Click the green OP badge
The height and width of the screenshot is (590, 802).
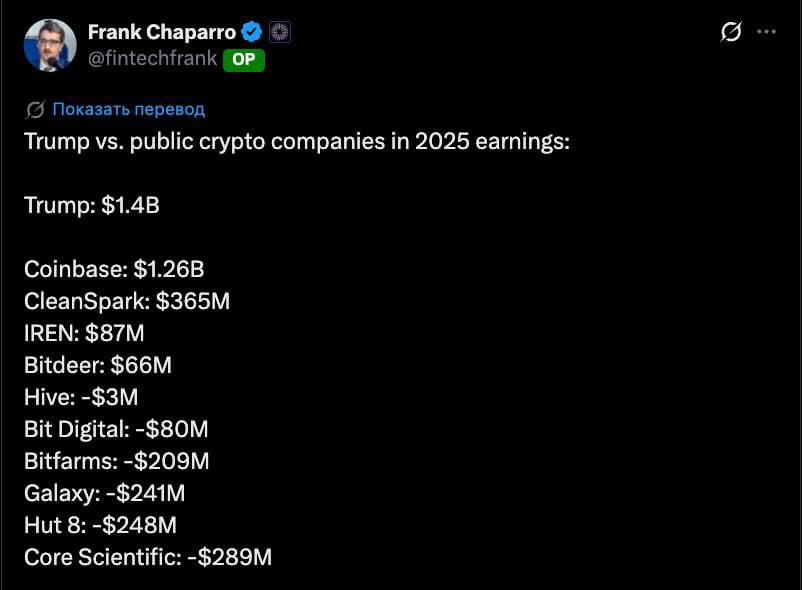point(244,60)
